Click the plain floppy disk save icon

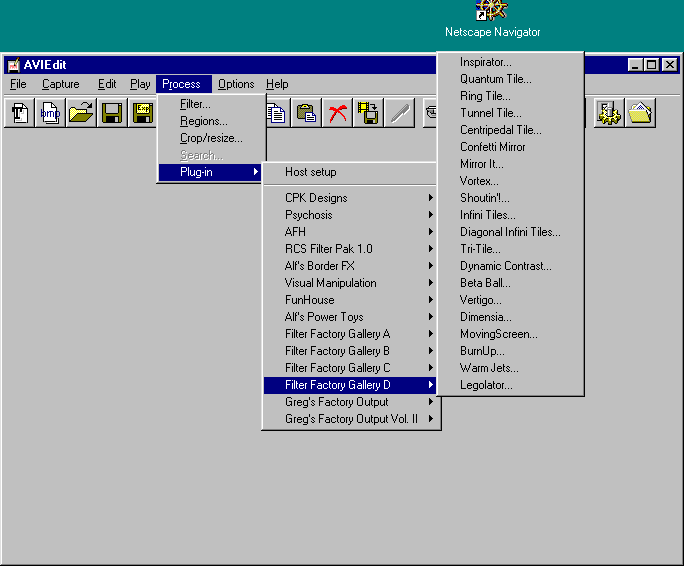112,113
